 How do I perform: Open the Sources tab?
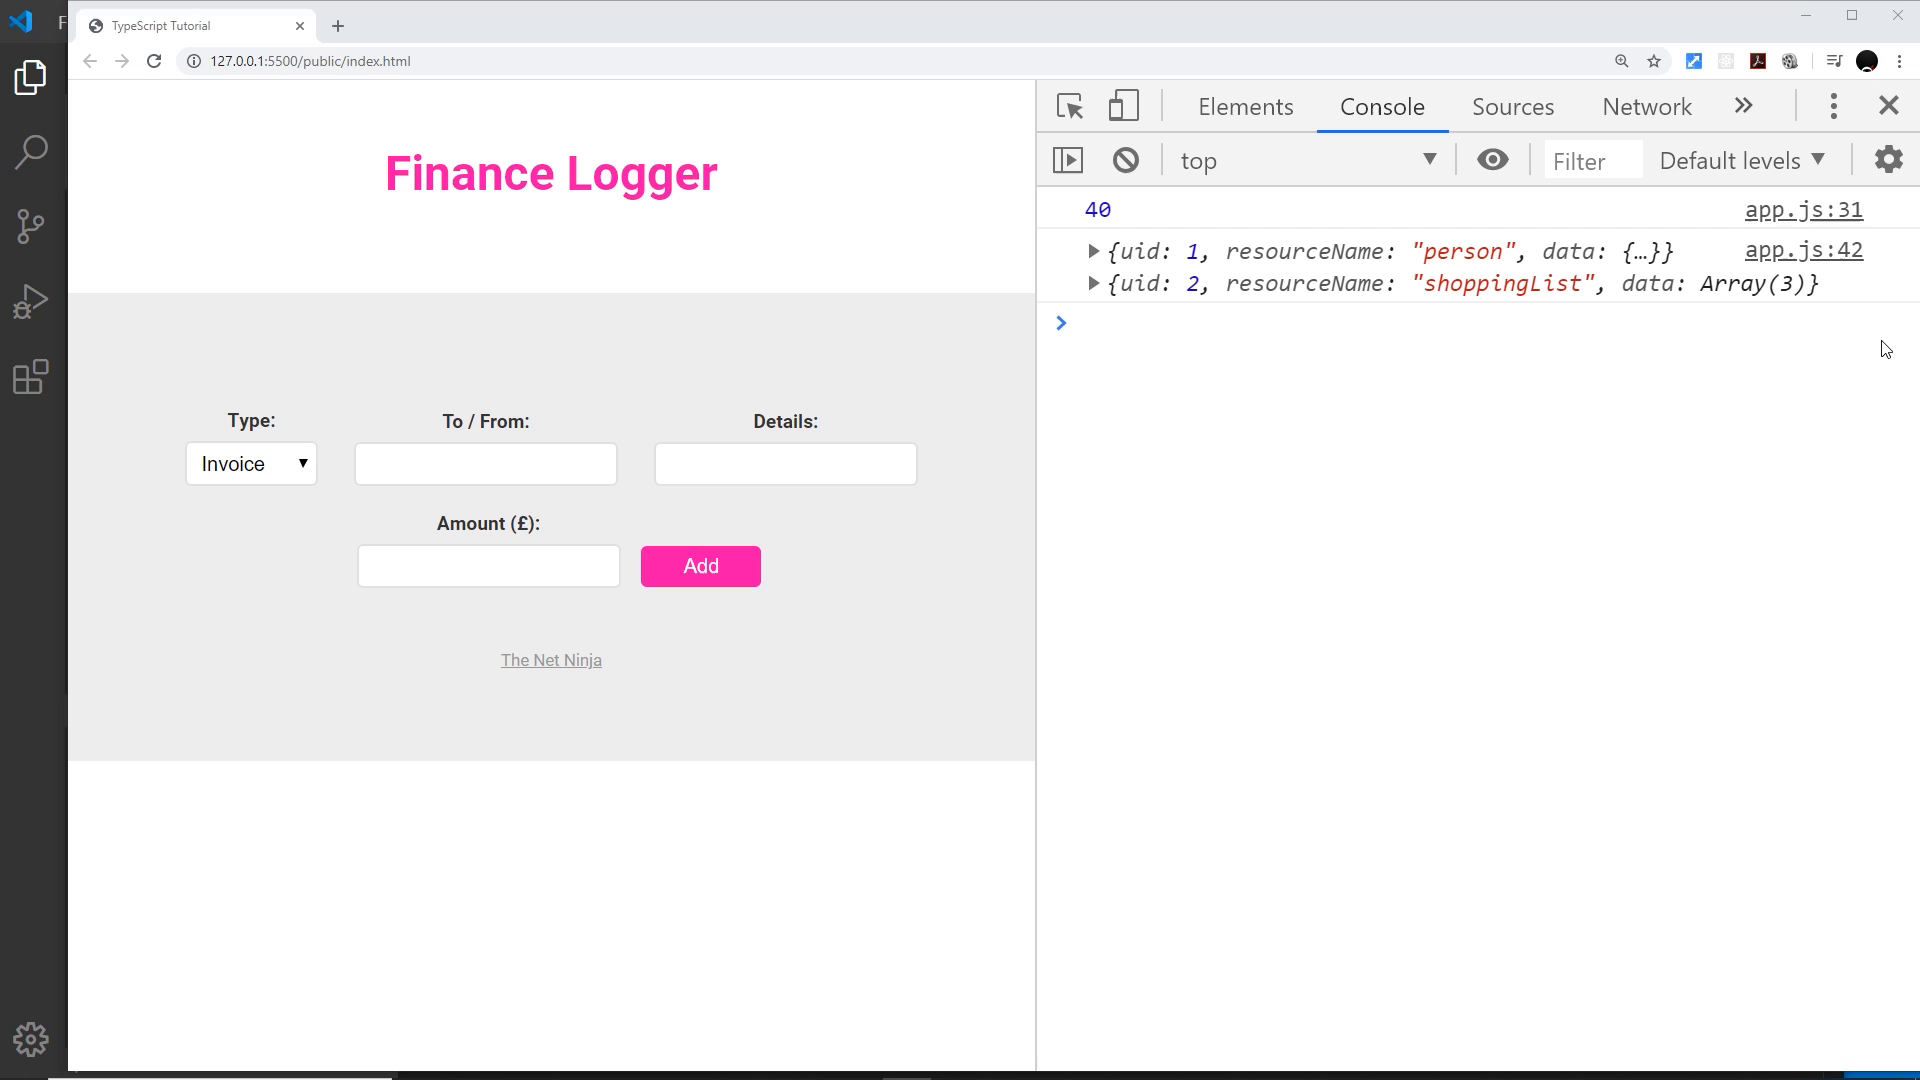[1513, 107]
